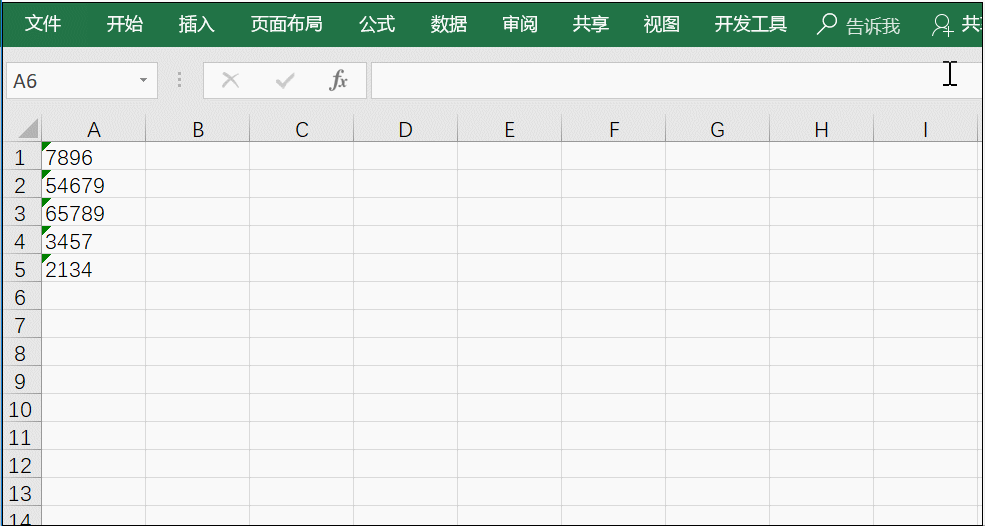Select column F header
The image size is (985, 526).
(614, 129)
